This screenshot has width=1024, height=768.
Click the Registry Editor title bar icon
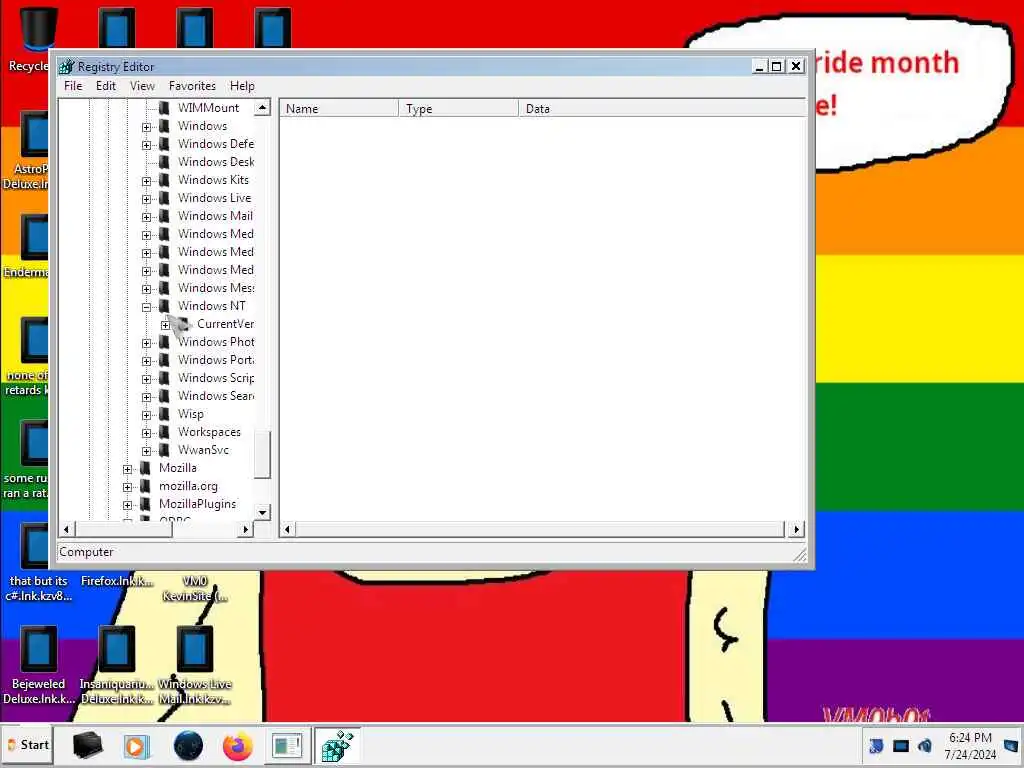(66, 67)
